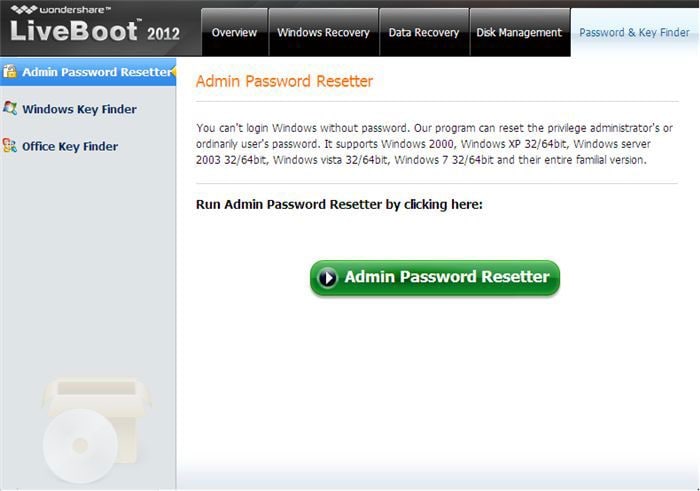Click the lock icon beside Admin Password Resetter
Screen dimensions: 700x491
pos(9,72)
